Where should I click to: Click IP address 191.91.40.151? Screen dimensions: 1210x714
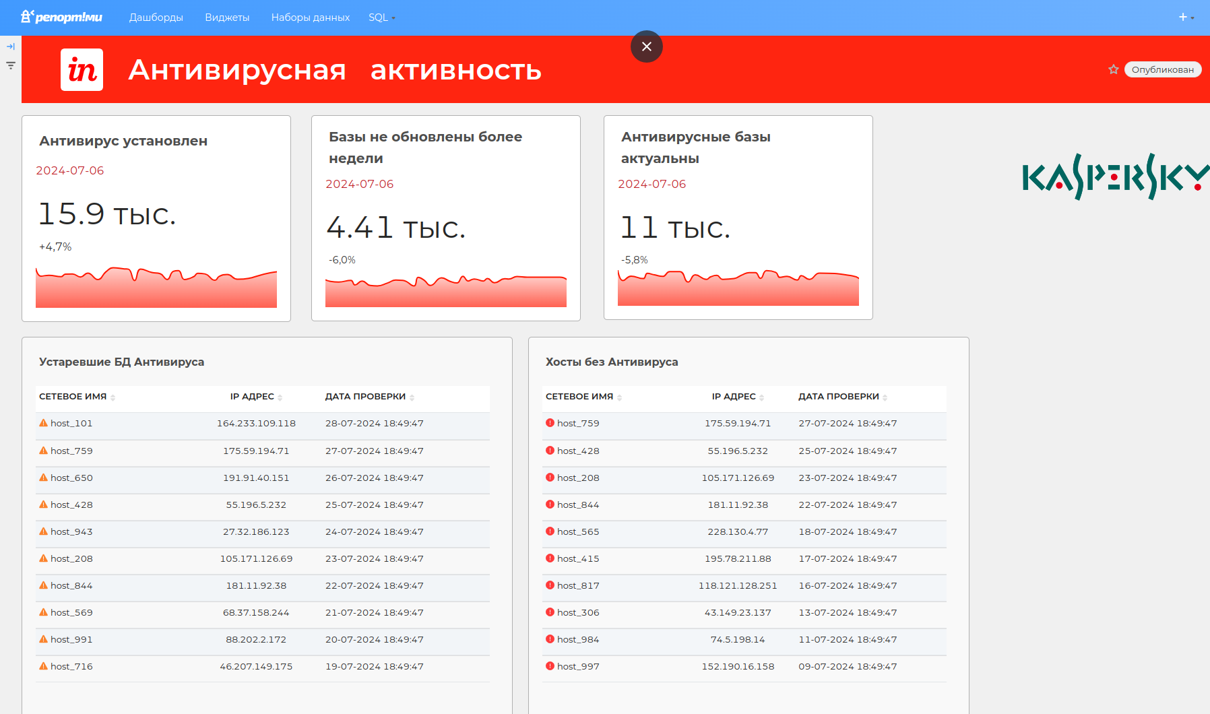pos(256,478)
